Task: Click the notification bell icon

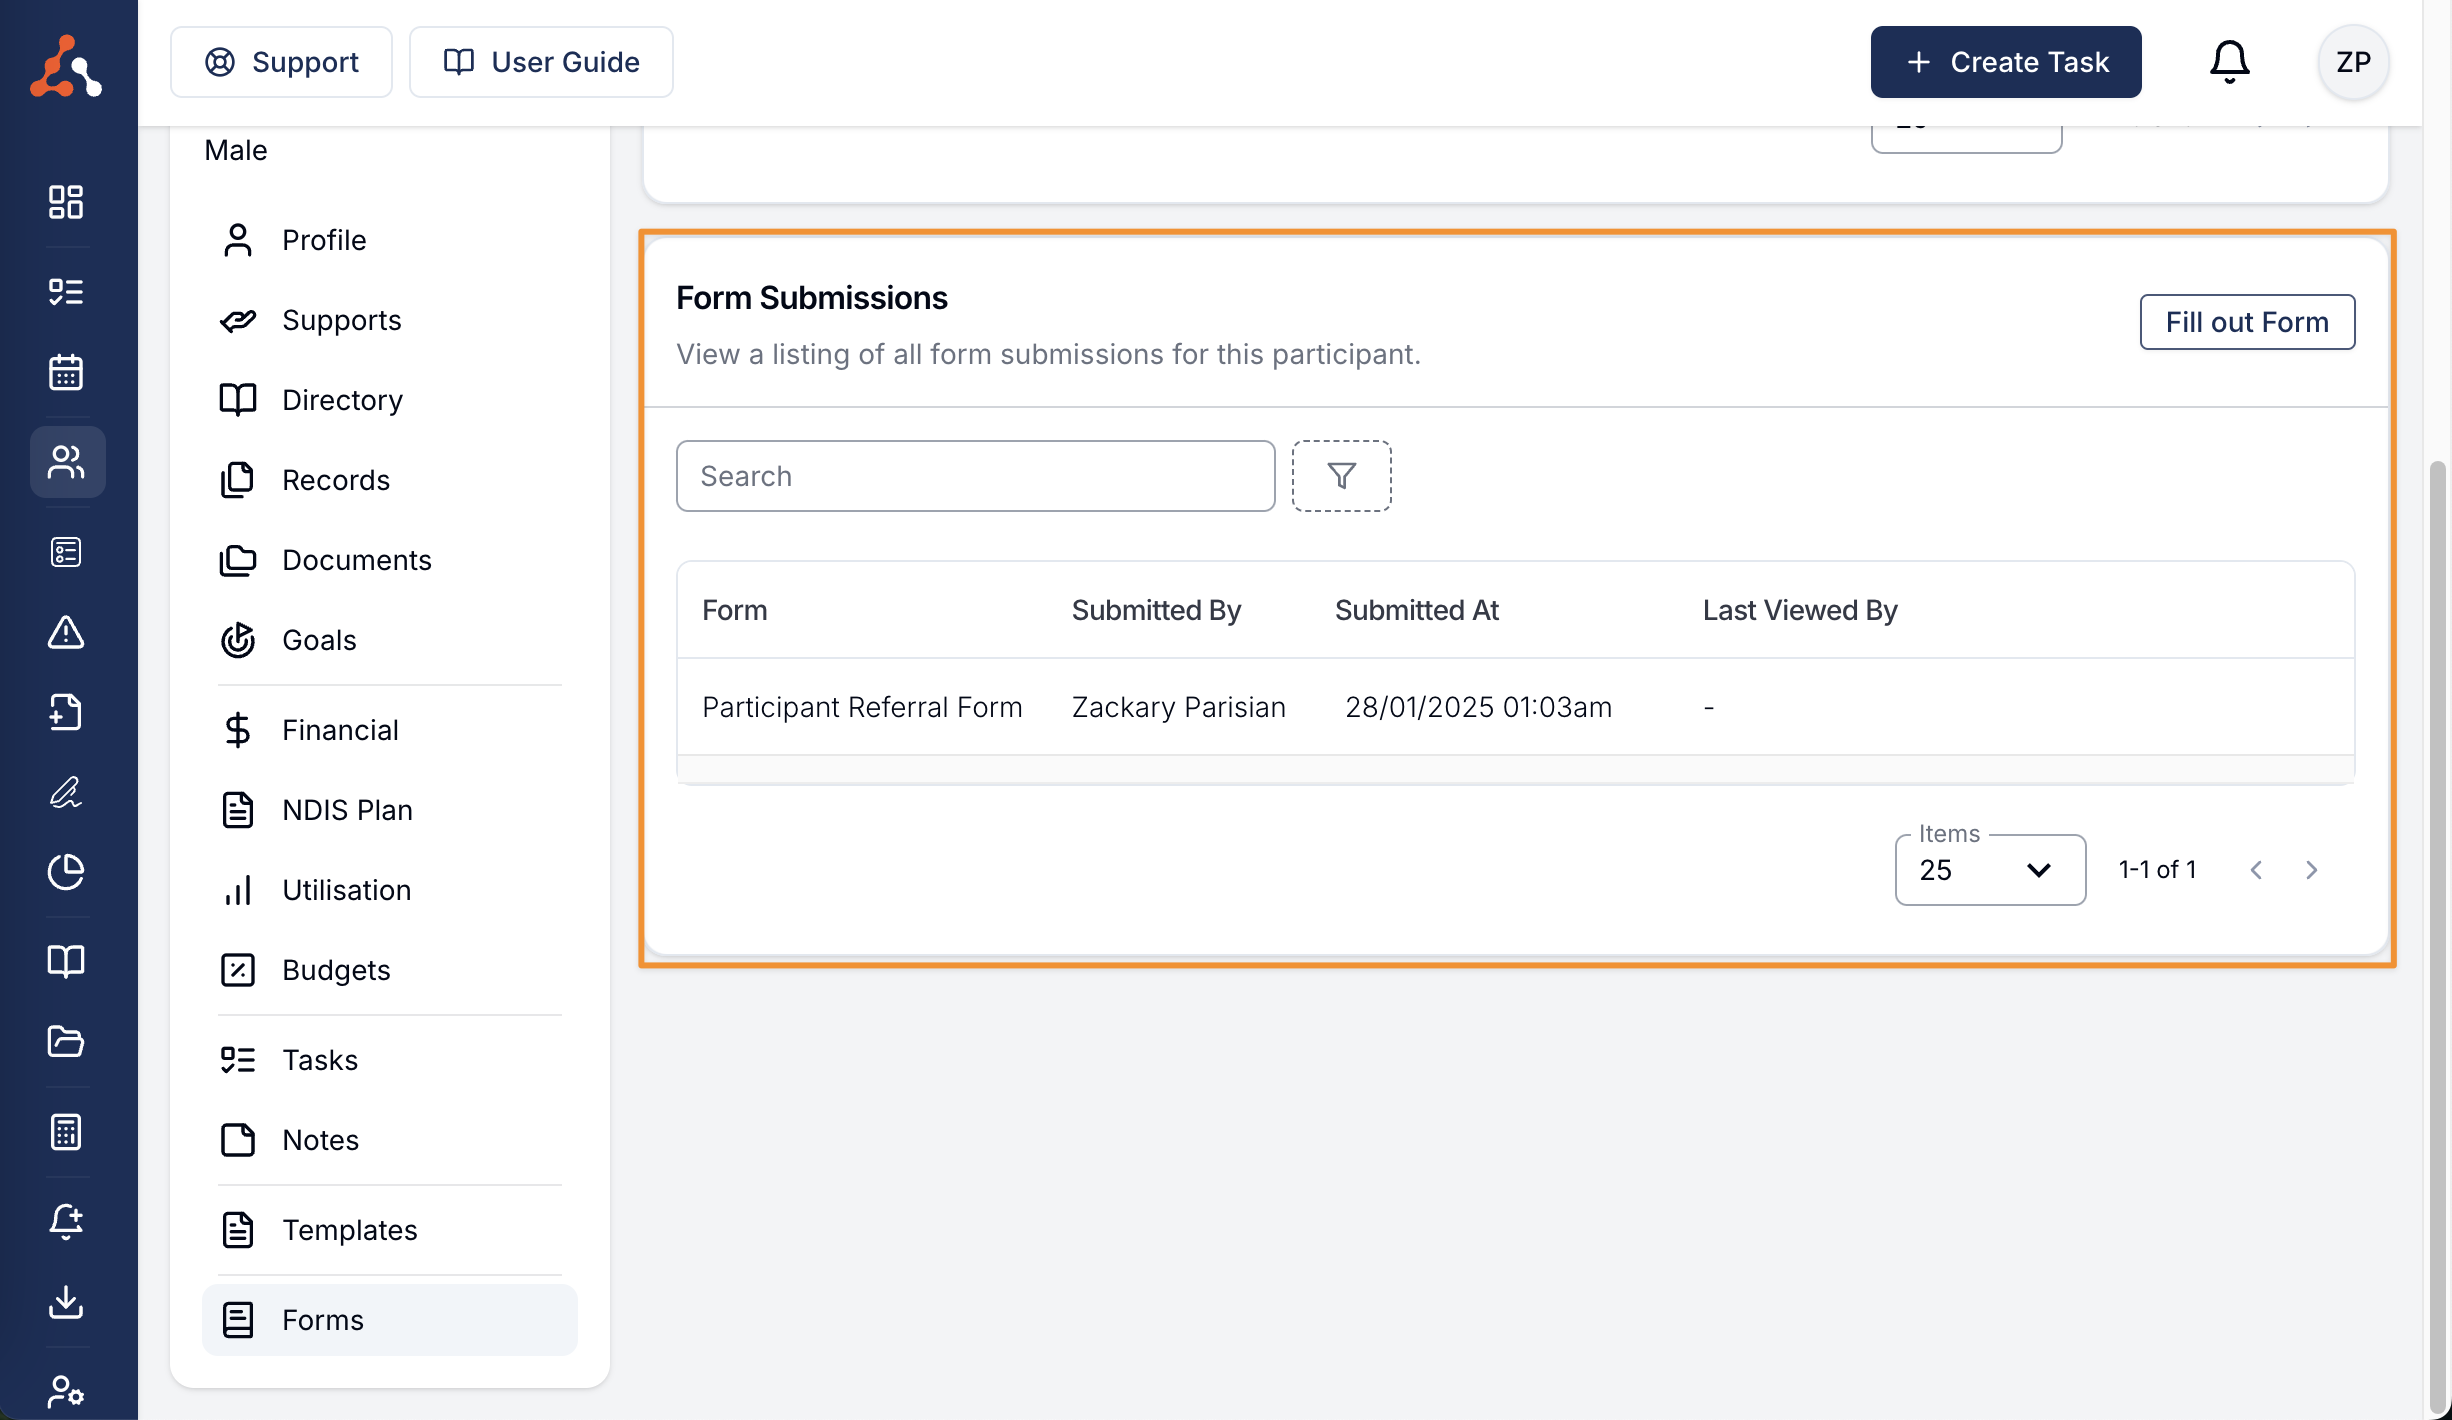Action: [x=2229, y=62]
